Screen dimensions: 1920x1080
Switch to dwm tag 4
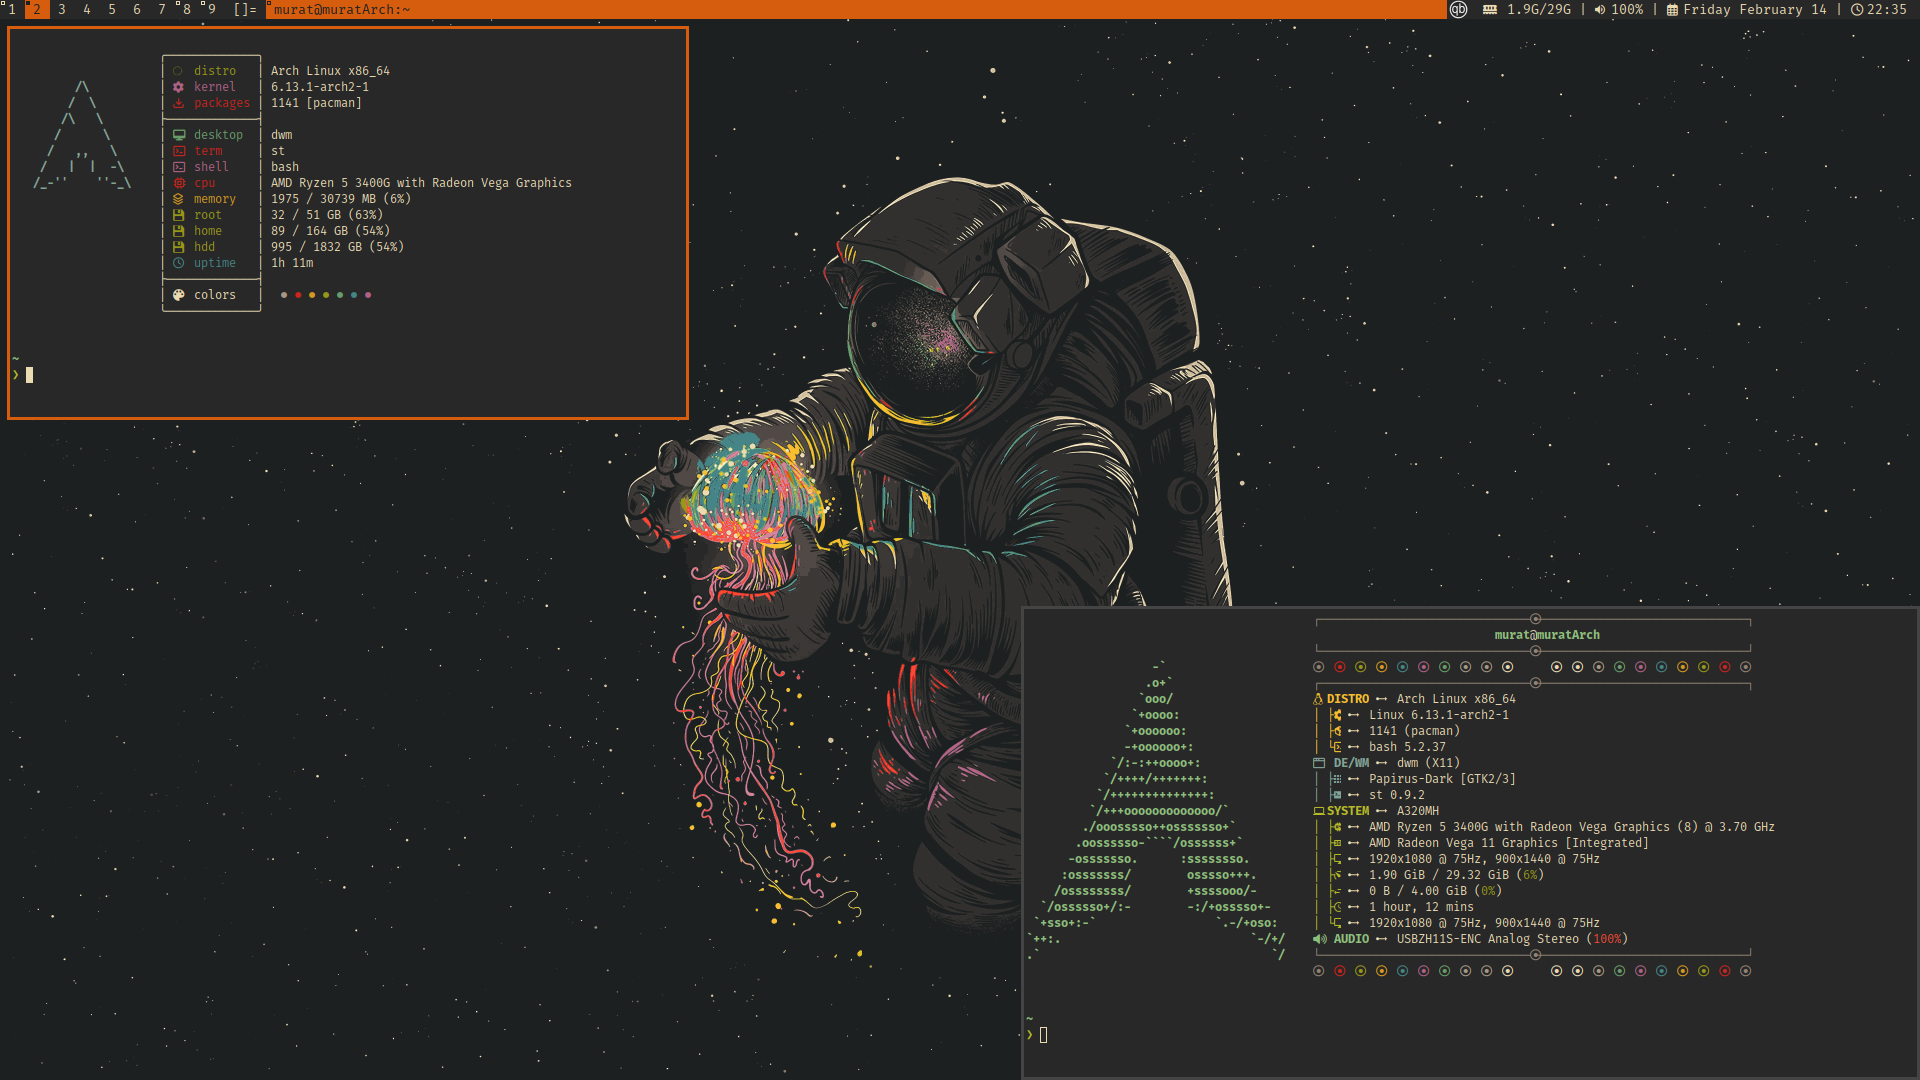click(87, 9)
